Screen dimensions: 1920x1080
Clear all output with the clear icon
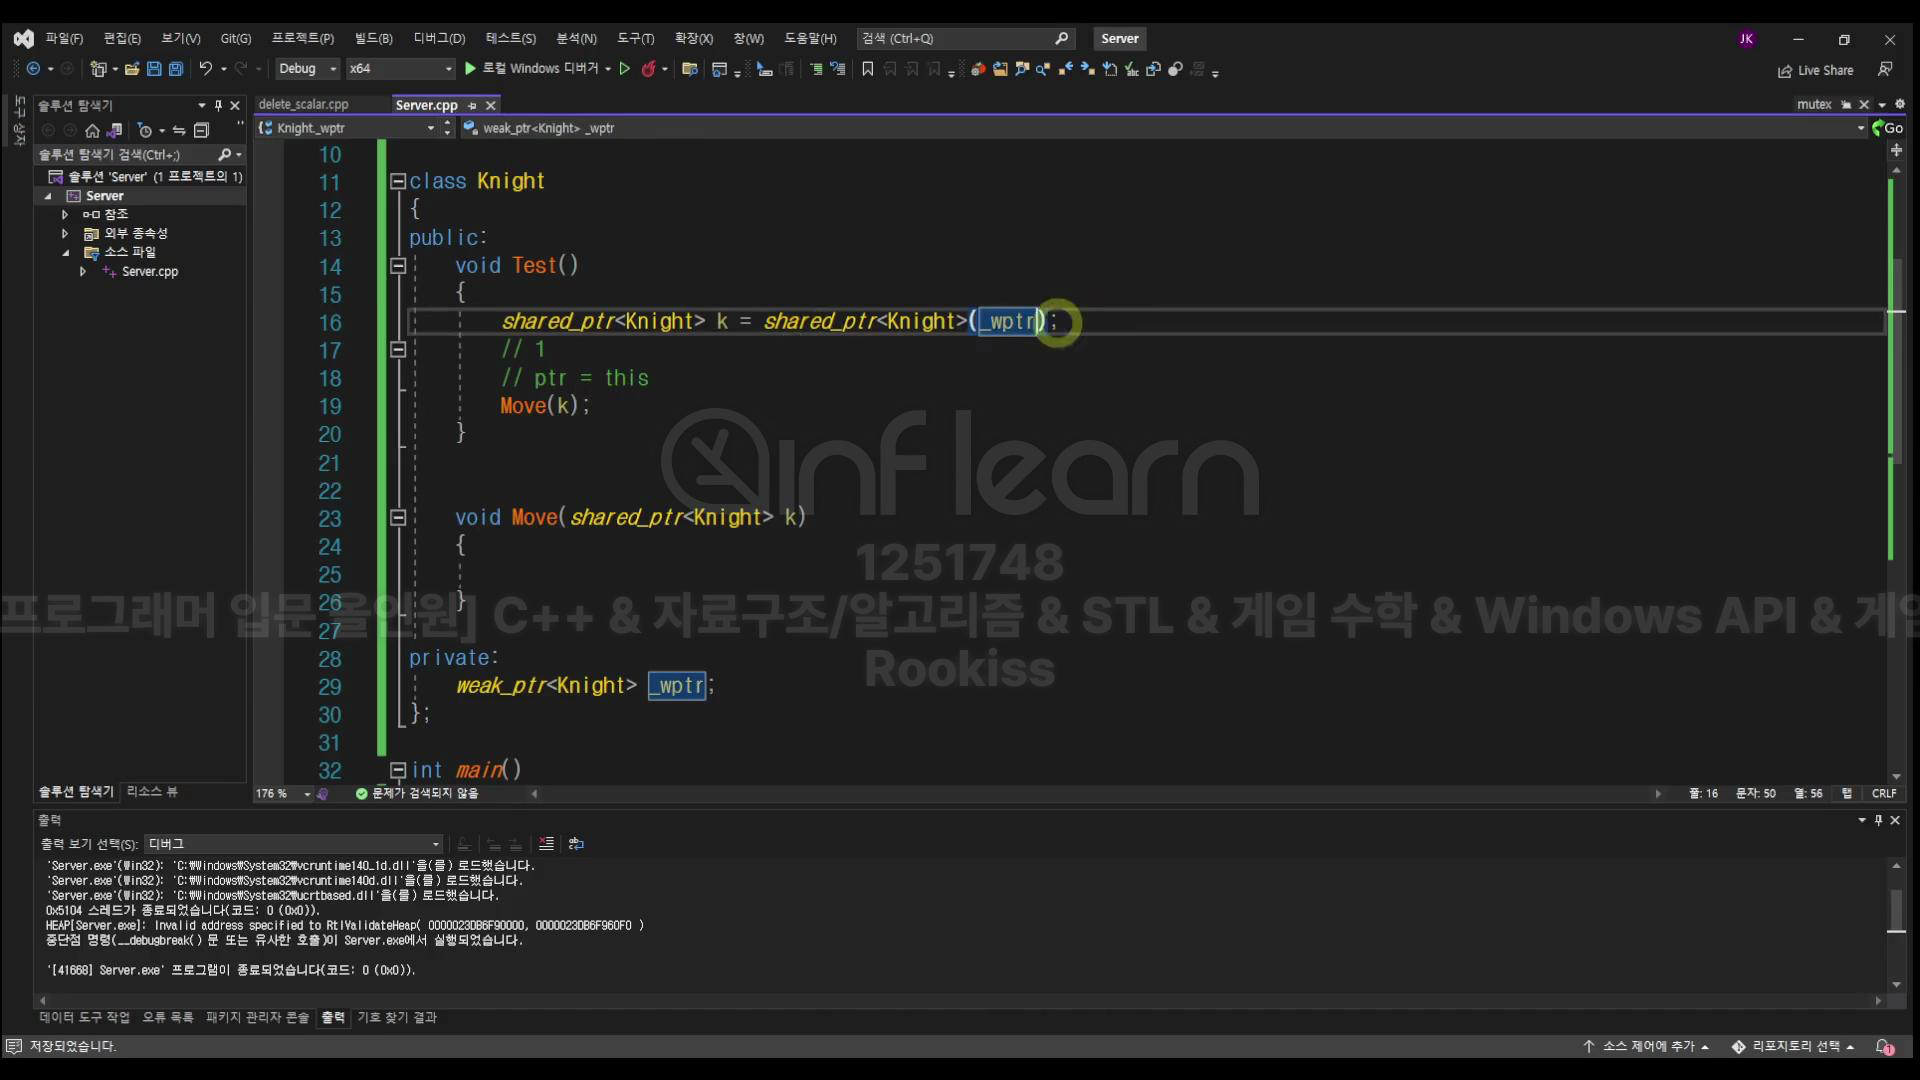click(x=546, y=844)
